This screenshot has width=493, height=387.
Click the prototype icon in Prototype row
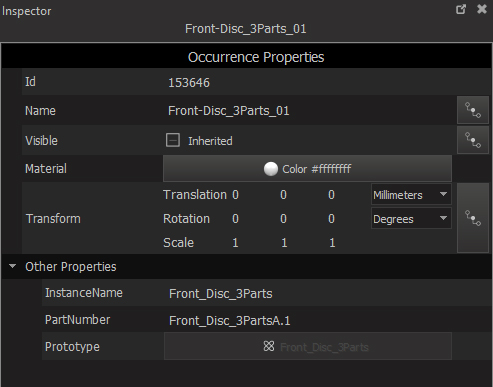coord(269,346)
